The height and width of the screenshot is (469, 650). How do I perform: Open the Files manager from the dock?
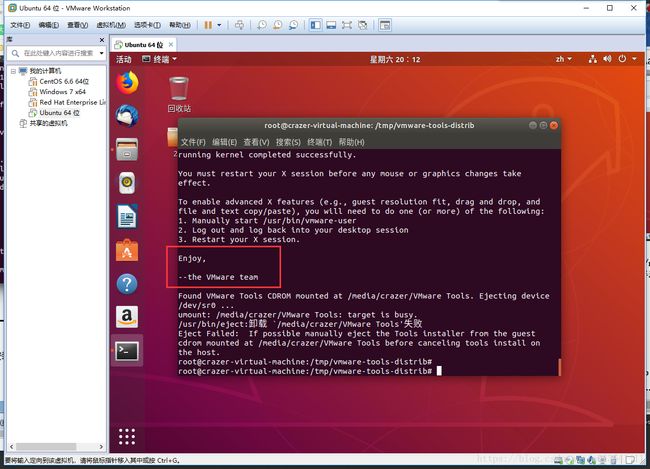tap(127, 150)
